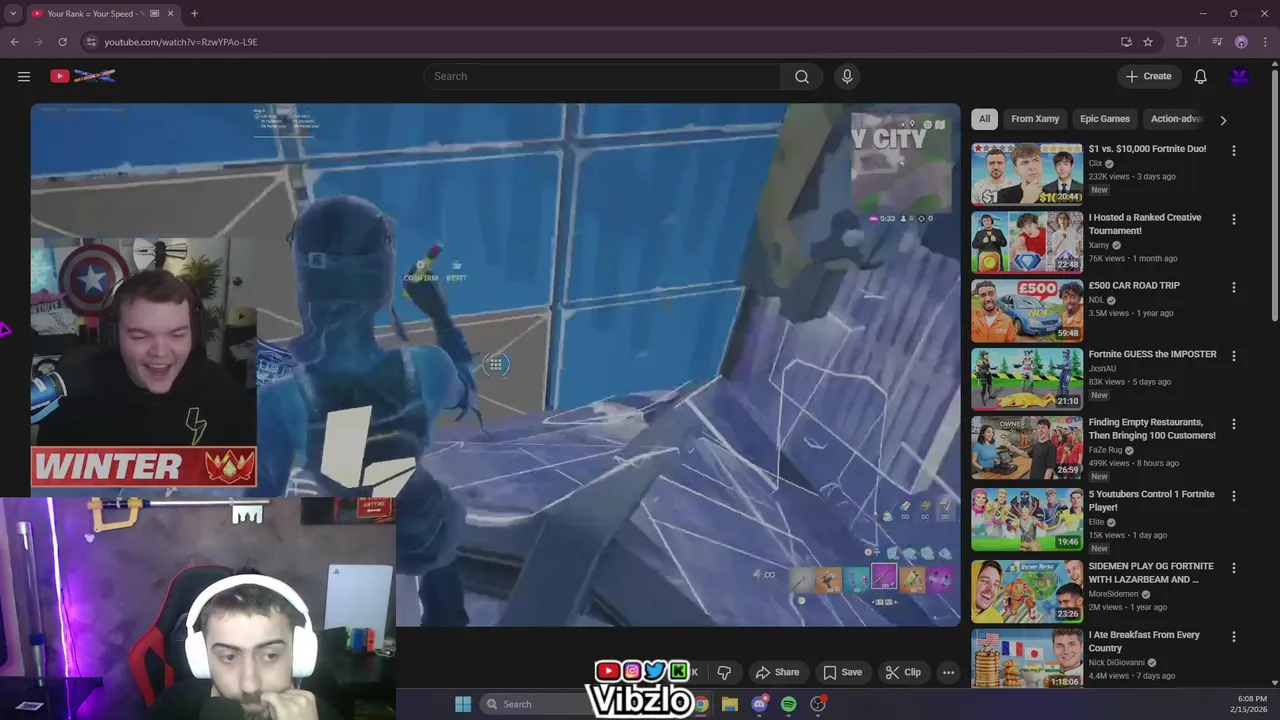This screenshot has height=720, width=1280.
Task: Open '$1 vs. $10,000 Fortnite Duo!' thumbnail
Action: point(1027,174)
